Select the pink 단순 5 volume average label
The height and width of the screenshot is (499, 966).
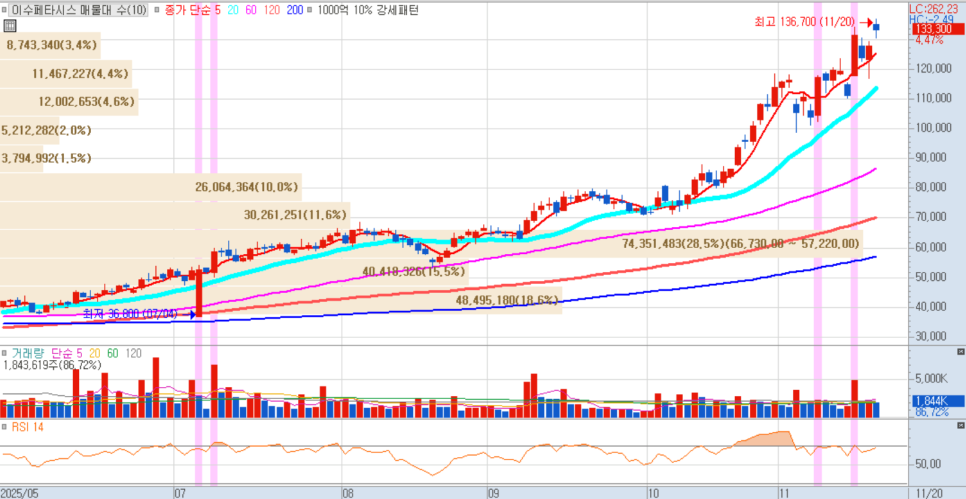pyautogui.click(x=68, y=354)
